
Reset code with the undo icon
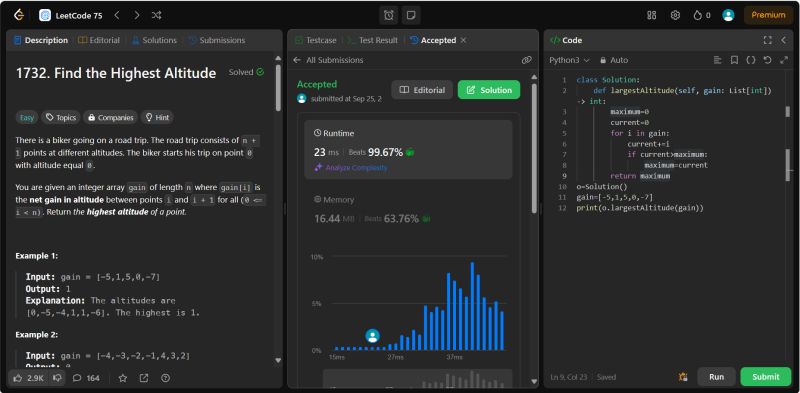pos(767,60)
